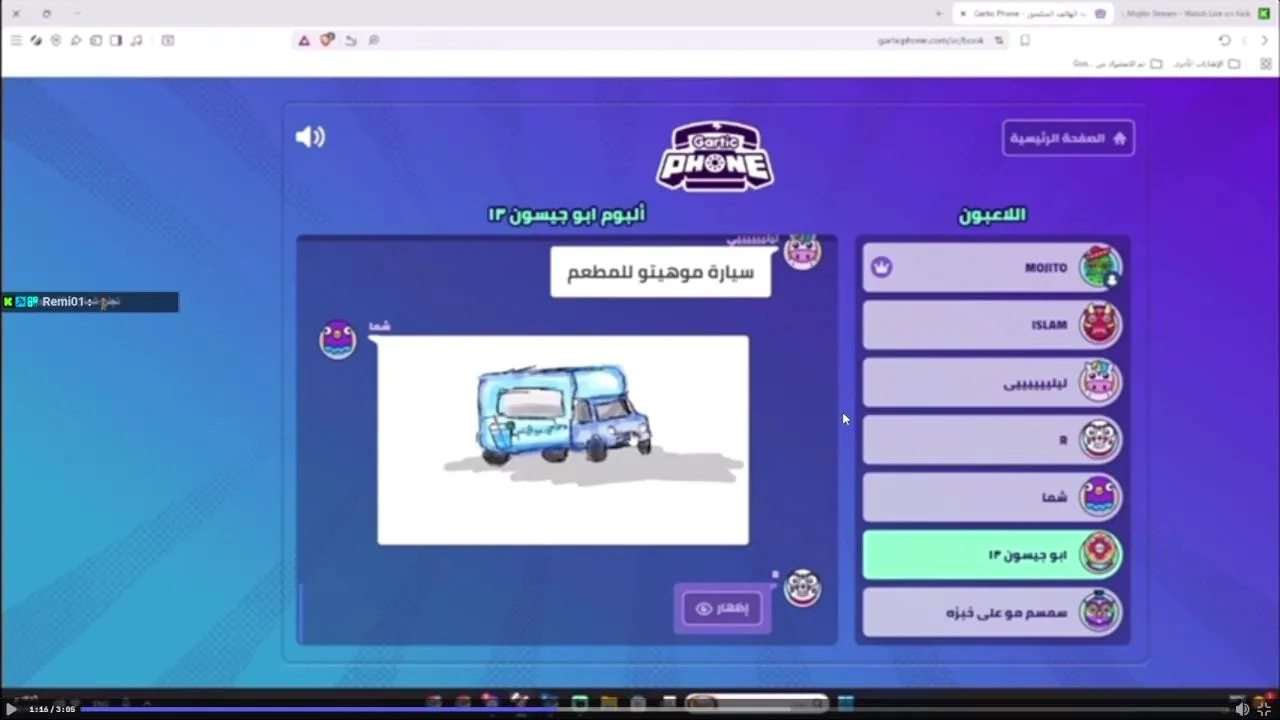Close the Gartic Phone tab
This screenshot has height=720, width=1280.
click(963, 13)
